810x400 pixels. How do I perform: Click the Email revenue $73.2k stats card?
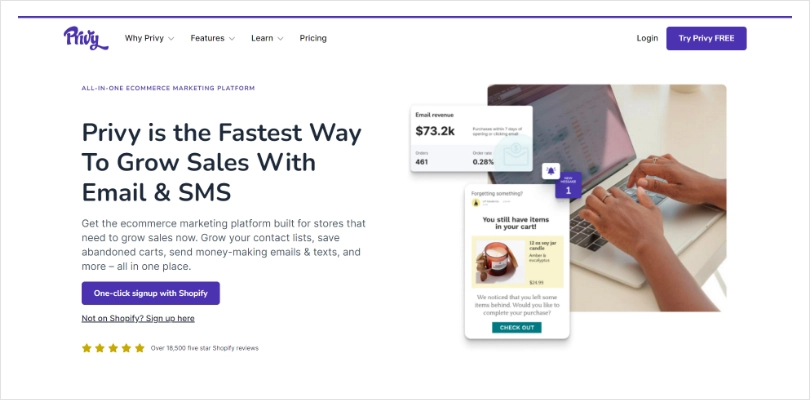(471, 139)
